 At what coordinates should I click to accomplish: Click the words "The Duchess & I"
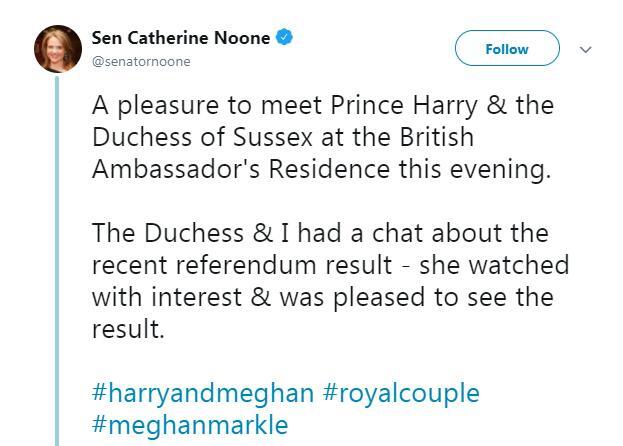pyautogui.click(x=184, y=233)
